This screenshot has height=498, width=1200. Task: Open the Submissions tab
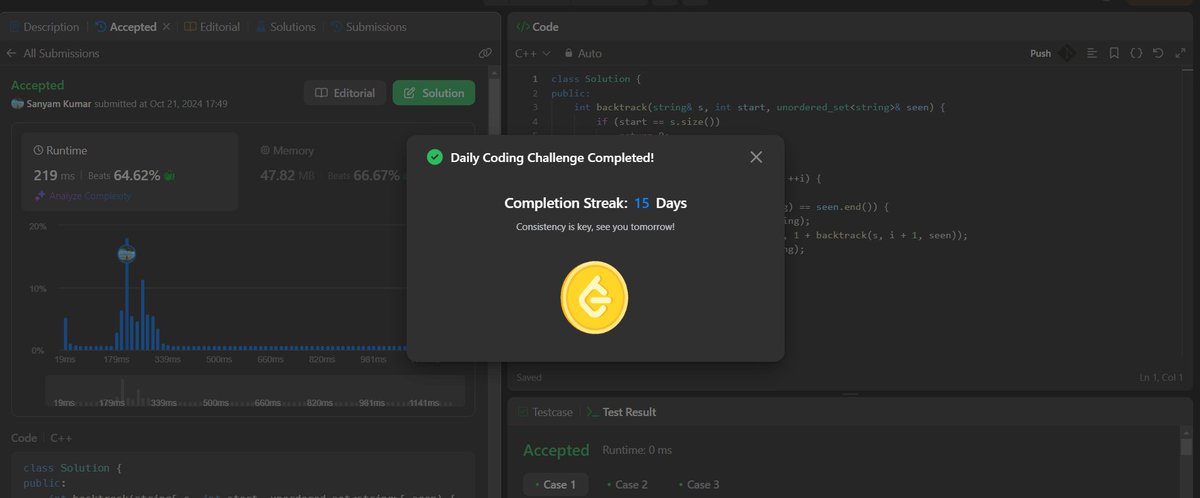[x=367, y=27]
